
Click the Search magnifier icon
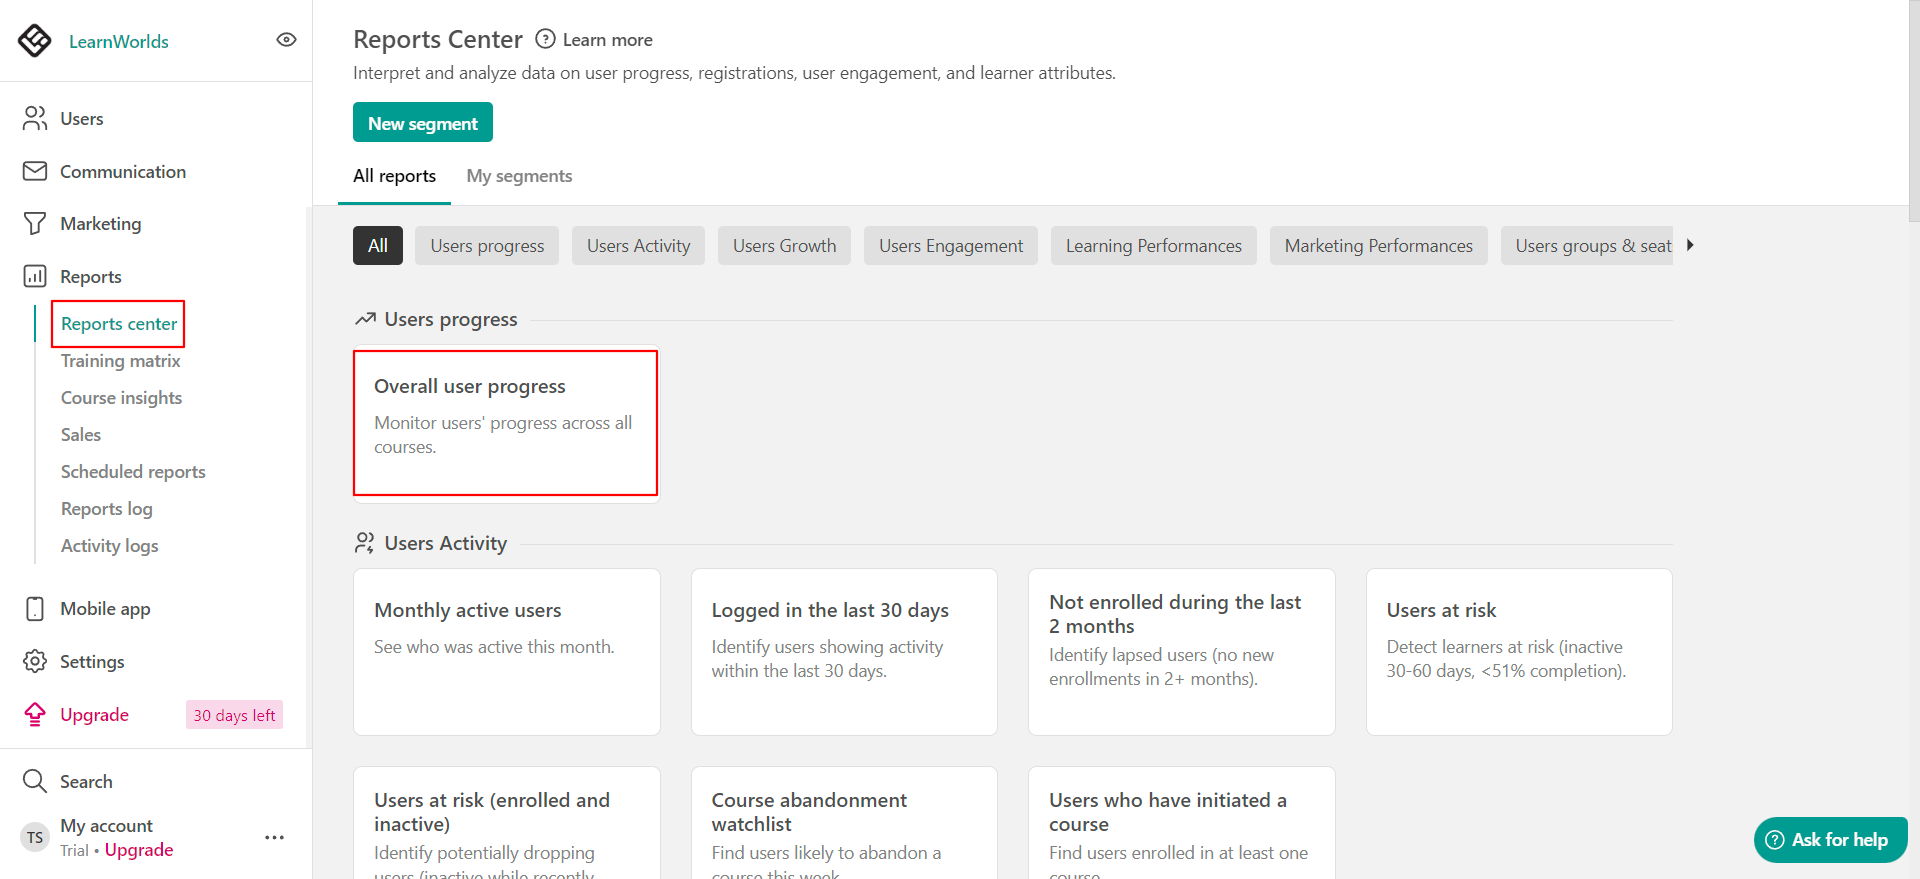tap(35, 781)
